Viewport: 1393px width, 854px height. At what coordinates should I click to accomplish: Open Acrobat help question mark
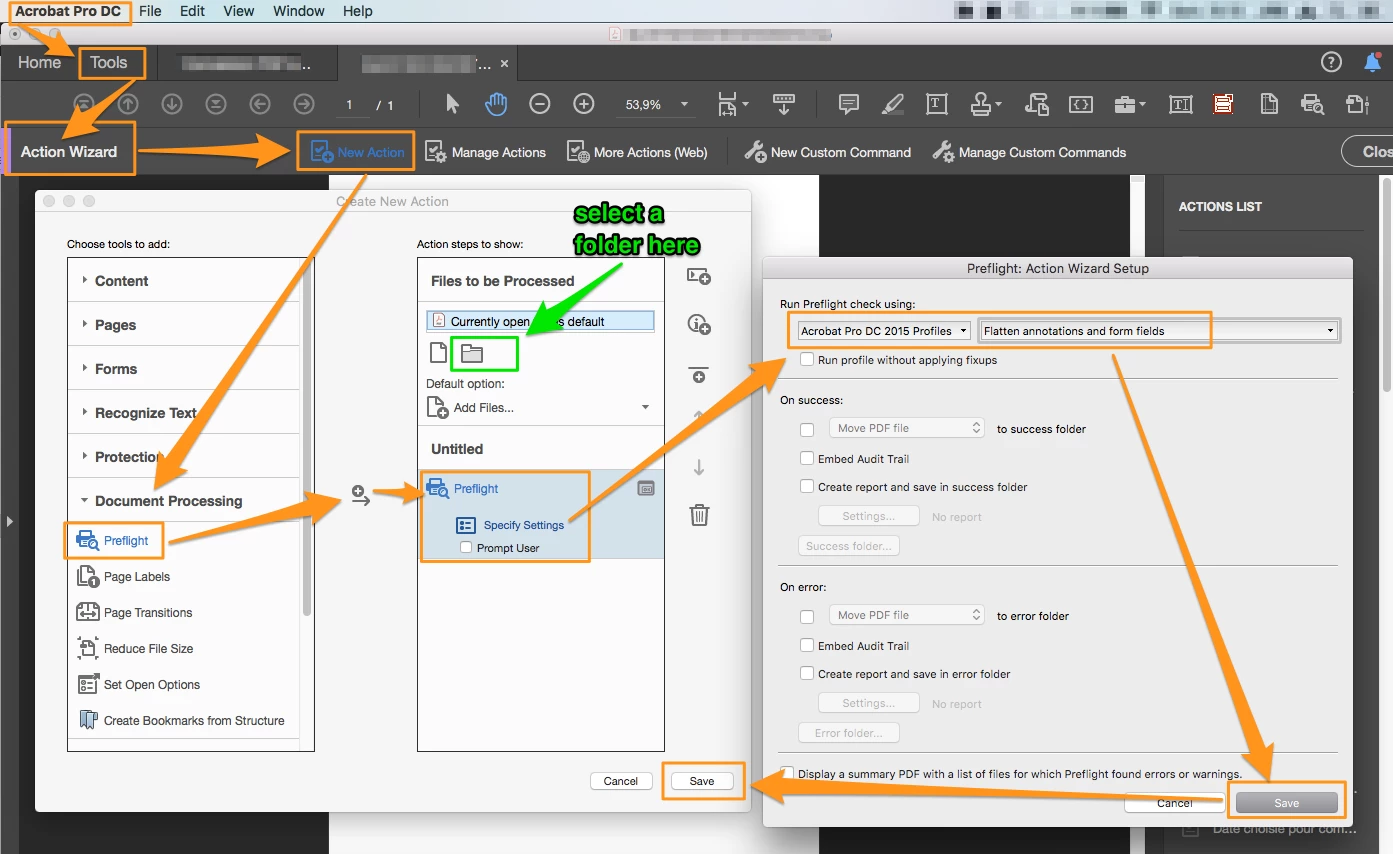[x=1331, y=62]
